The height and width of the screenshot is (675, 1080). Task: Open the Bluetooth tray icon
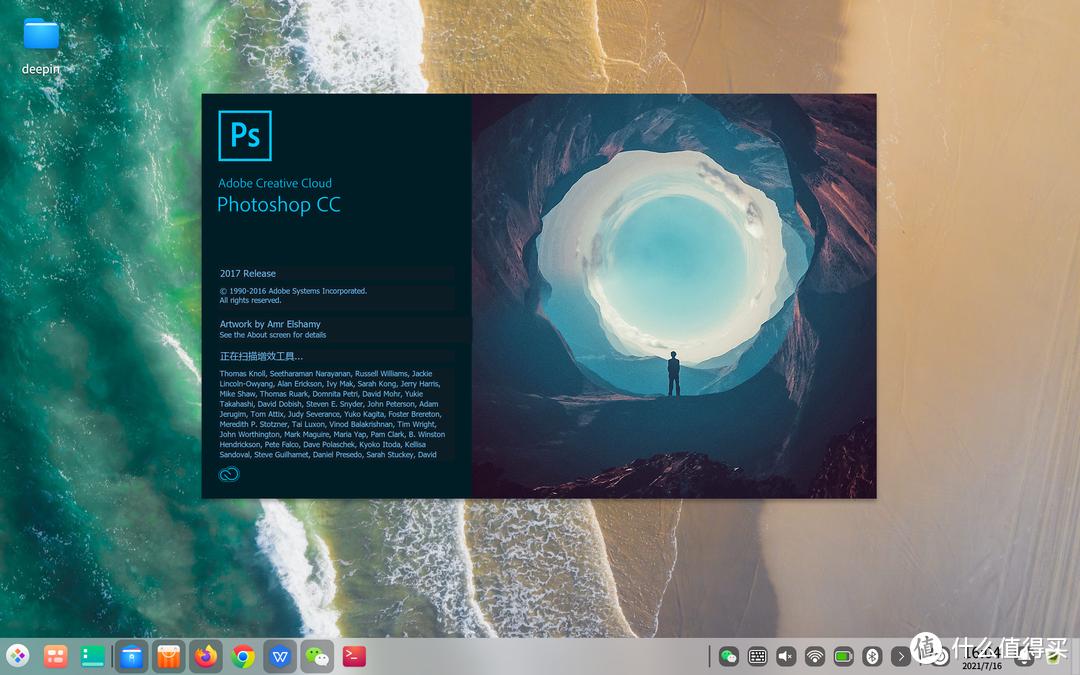click(x=873, y=656)
